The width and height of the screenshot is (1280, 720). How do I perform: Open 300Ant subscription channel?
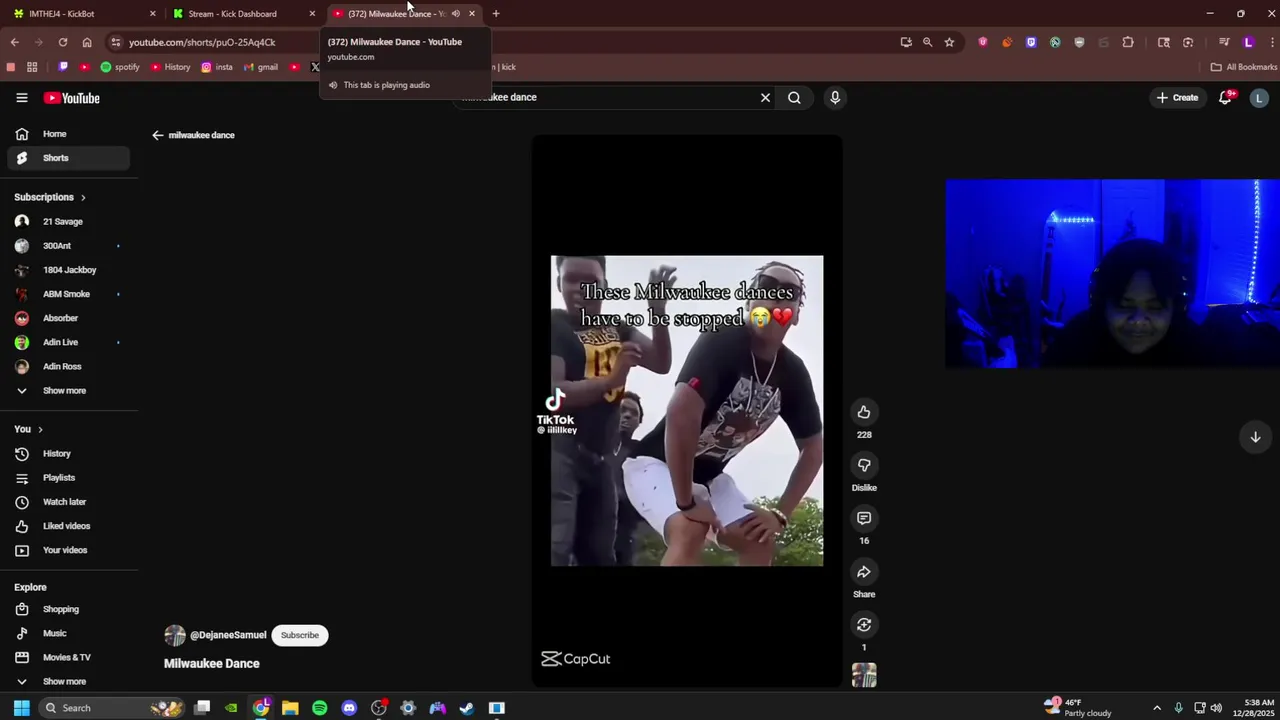coord(68,246)
